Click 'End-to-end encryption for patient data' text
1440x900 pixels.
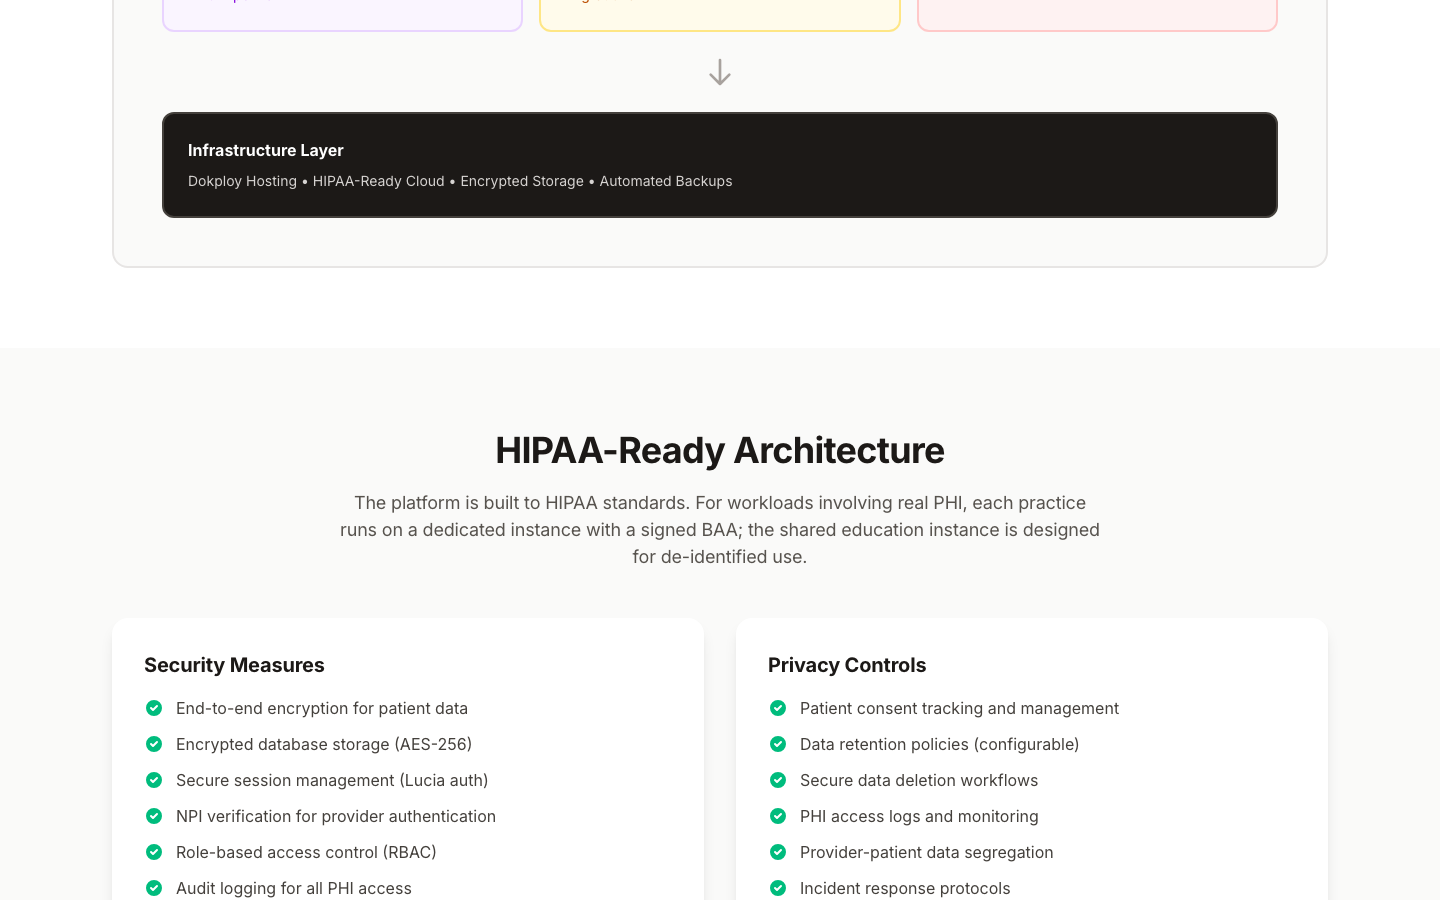coord(322,708)
